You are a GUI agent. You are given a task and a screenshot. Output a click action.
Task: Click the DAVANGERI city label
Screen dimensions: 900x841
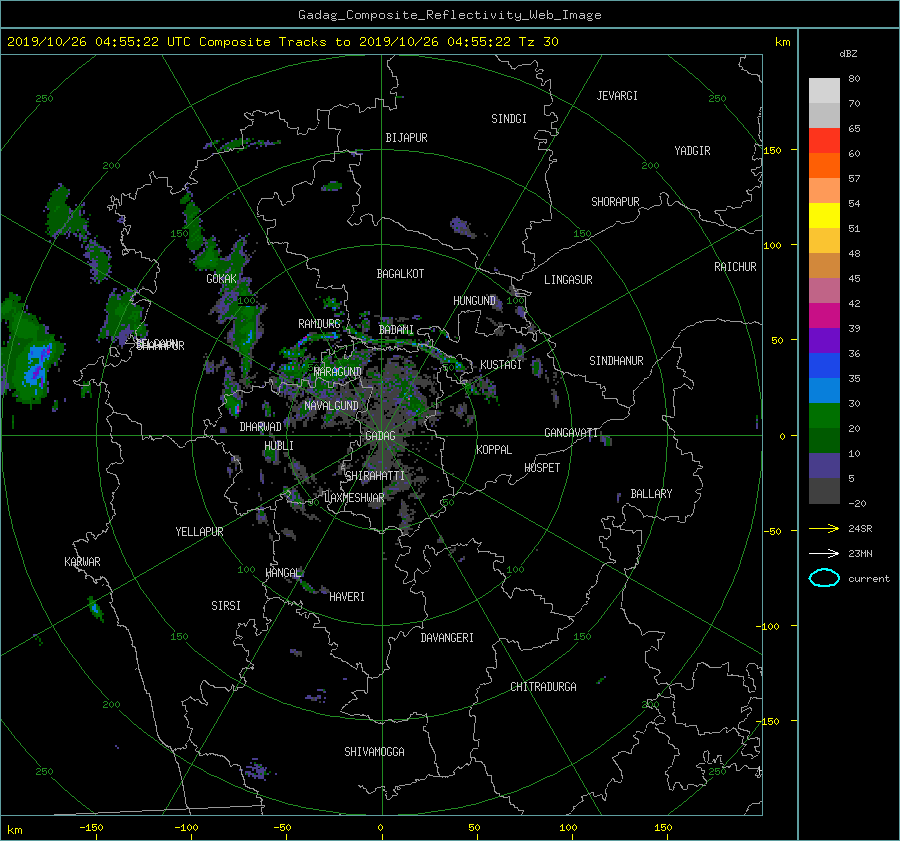[447, 638]
